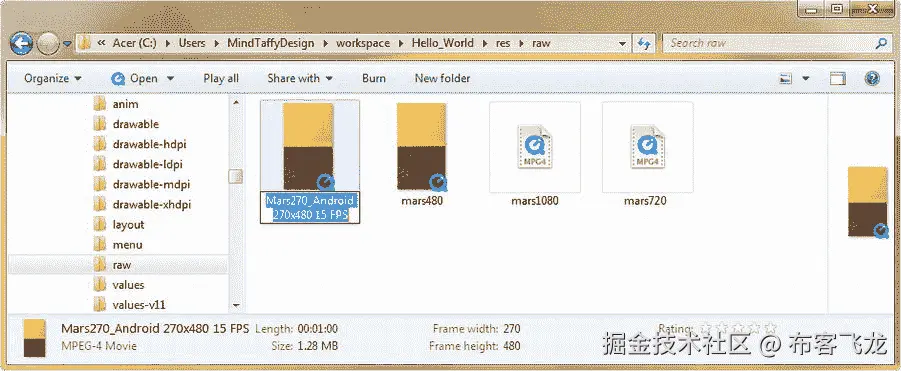The image size is (901, 371).
Task: Expand the Open button dropdown arrow
Action: (x=171, y=79)
